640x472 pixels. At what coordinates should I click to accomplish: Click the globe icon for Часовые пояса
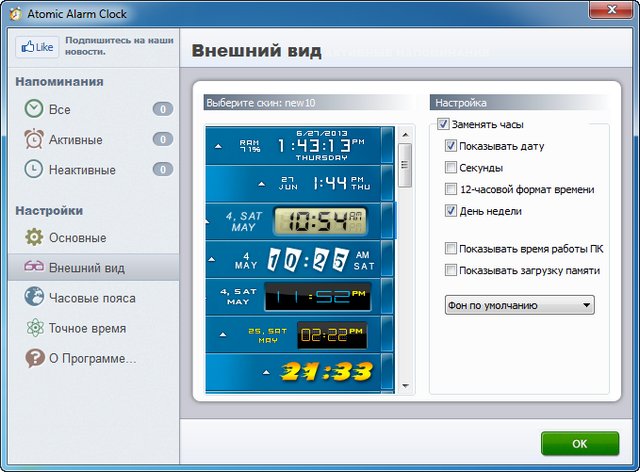tap(34, 298)
